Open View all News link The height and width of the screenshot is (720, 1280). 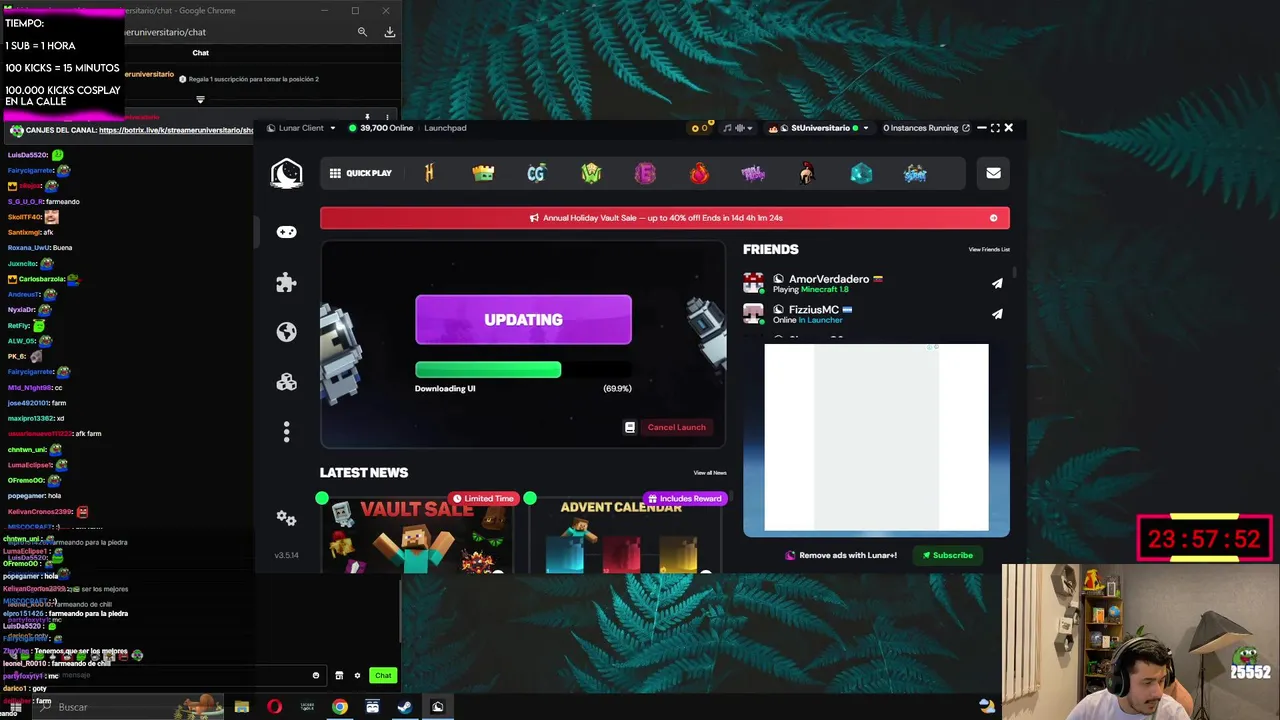click(x=710, y=473)
